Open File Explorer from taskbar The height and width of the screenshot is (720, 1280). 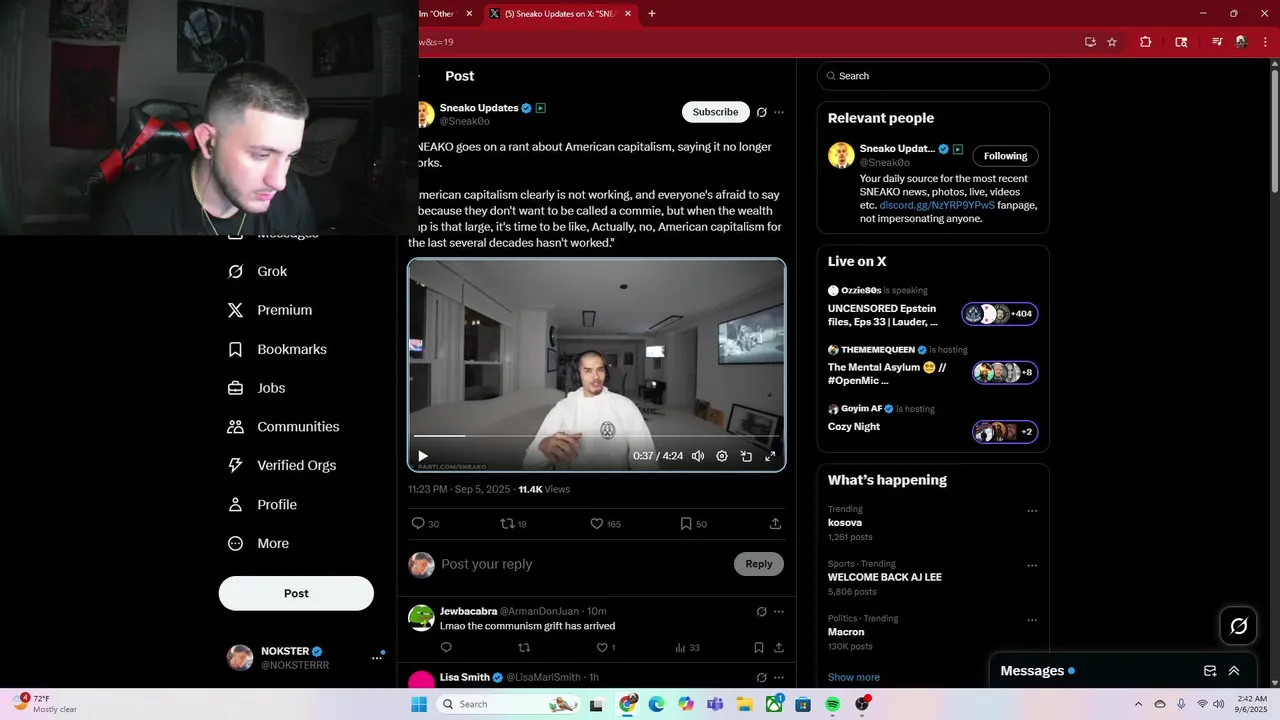(744, 704)
